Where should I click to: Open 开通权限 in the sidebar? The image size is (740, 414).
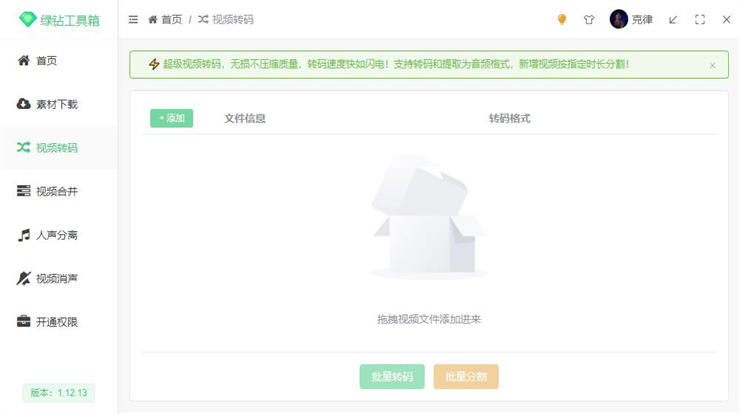(x=59, y=321)
